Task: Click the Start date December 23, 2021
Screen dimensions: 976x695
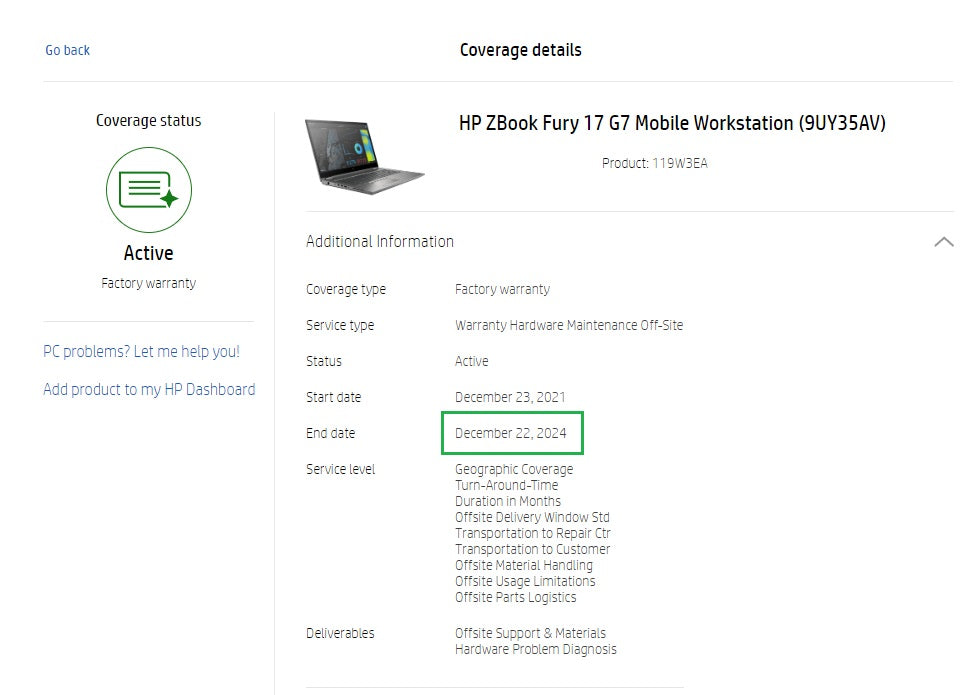Action: click(x=510, y=397)
